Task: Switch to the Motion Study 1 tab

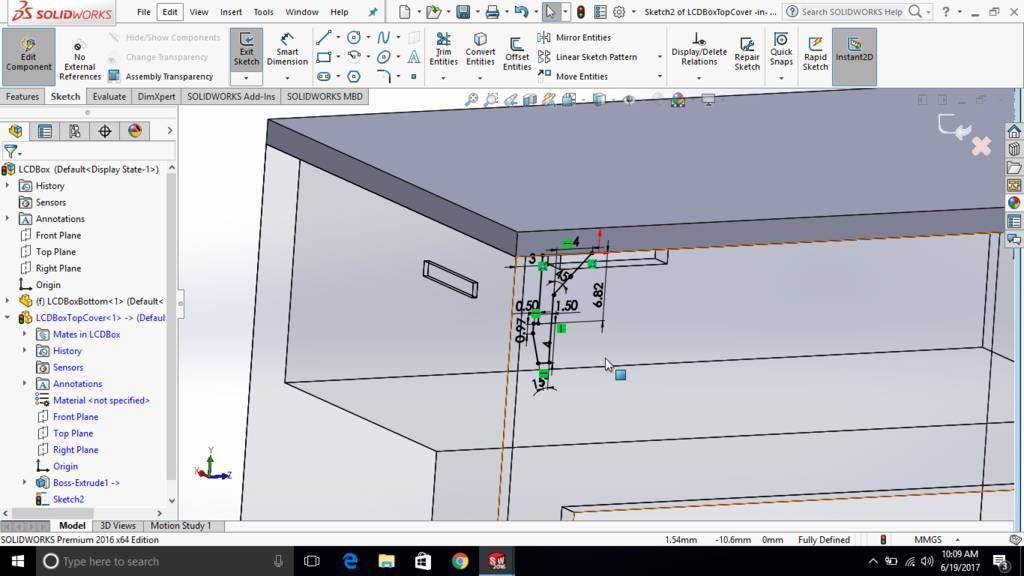Action: click(181, 526)
